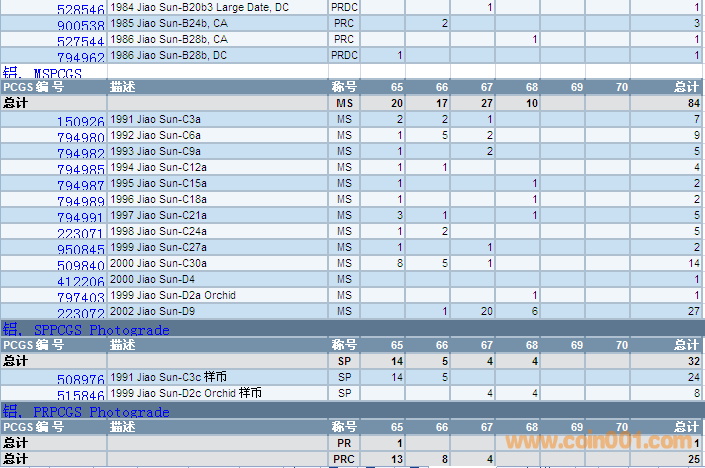Open PCGS number 794991 link
Screen dimensions: 705x468
click(80, 218)
